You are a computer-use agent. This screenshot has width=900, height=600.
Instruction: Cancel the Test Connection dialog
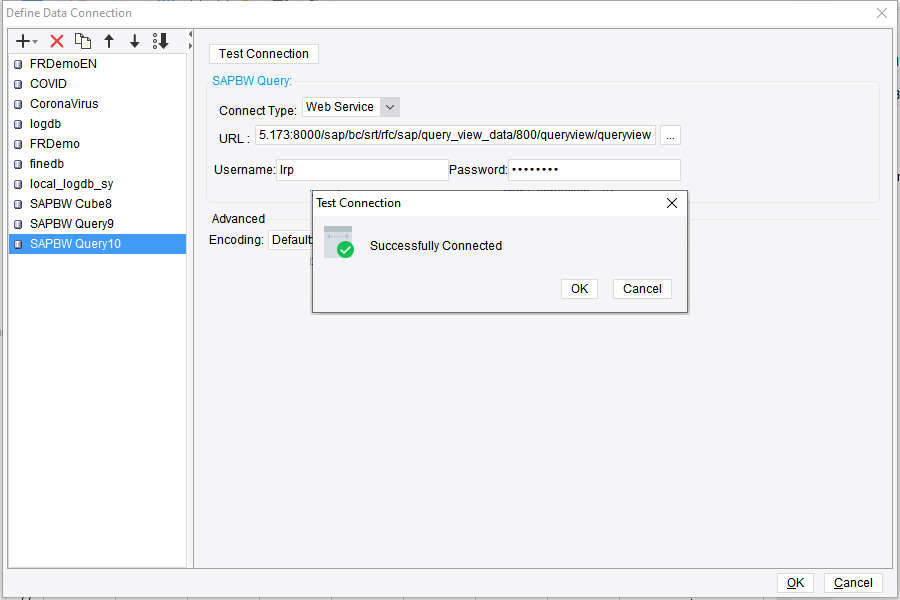(x=641, y=288)
